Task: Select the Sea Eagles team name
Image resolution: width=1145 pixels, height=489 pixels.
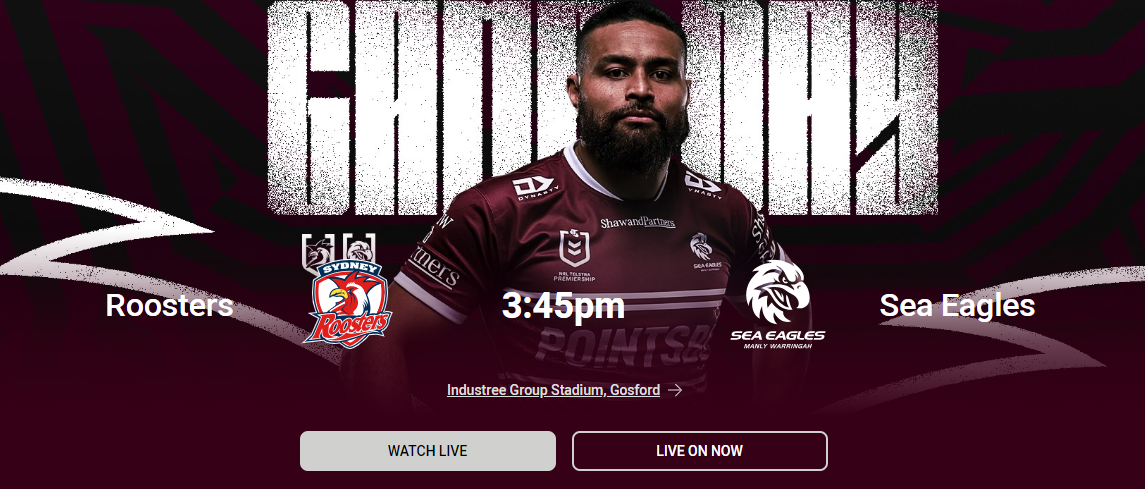Action: pyautogui.click(x=957, y=305)
